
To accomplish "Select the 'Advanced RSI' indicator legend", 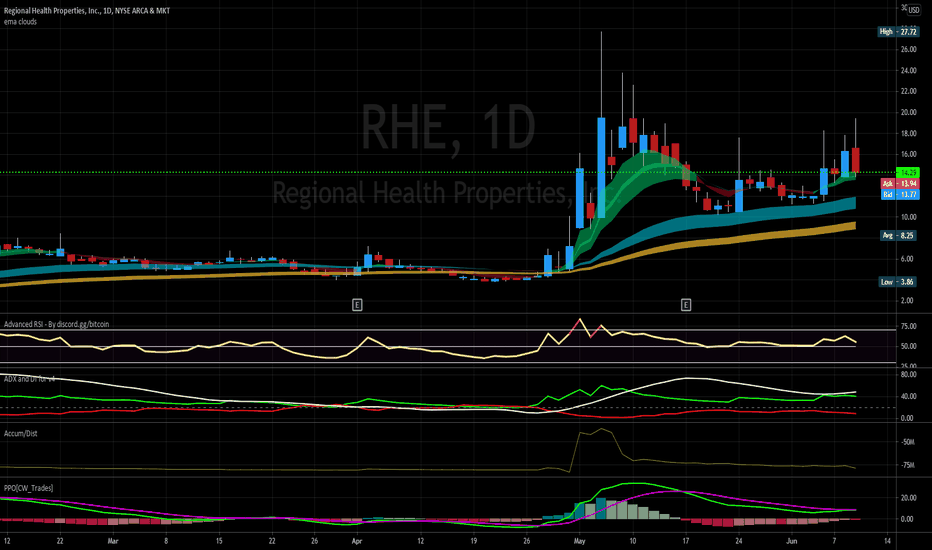I will click(x=56, y=324).
